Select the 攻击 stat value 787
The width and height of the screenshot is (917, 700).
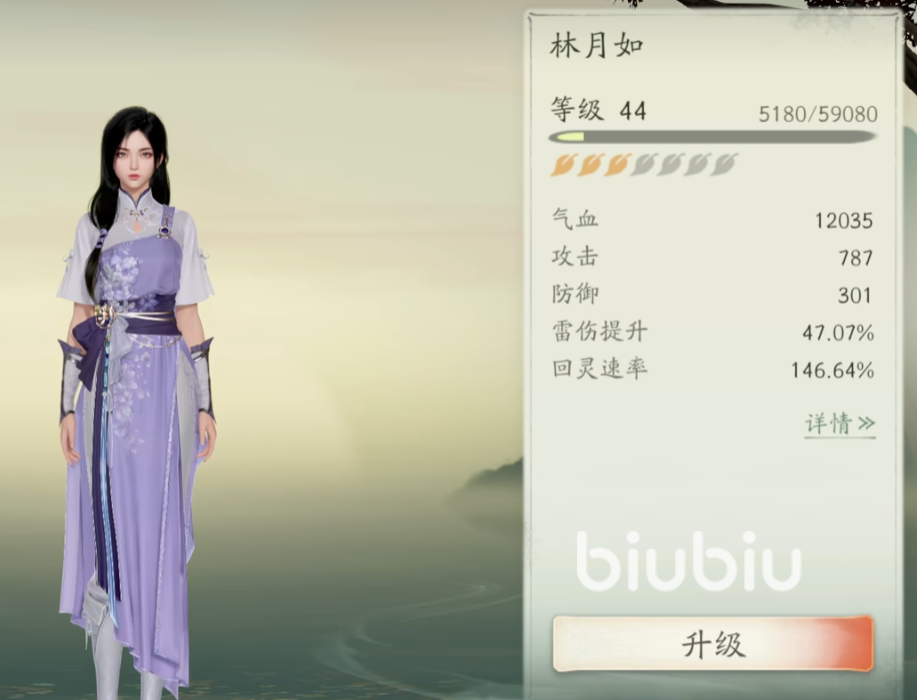coord(856,258)
